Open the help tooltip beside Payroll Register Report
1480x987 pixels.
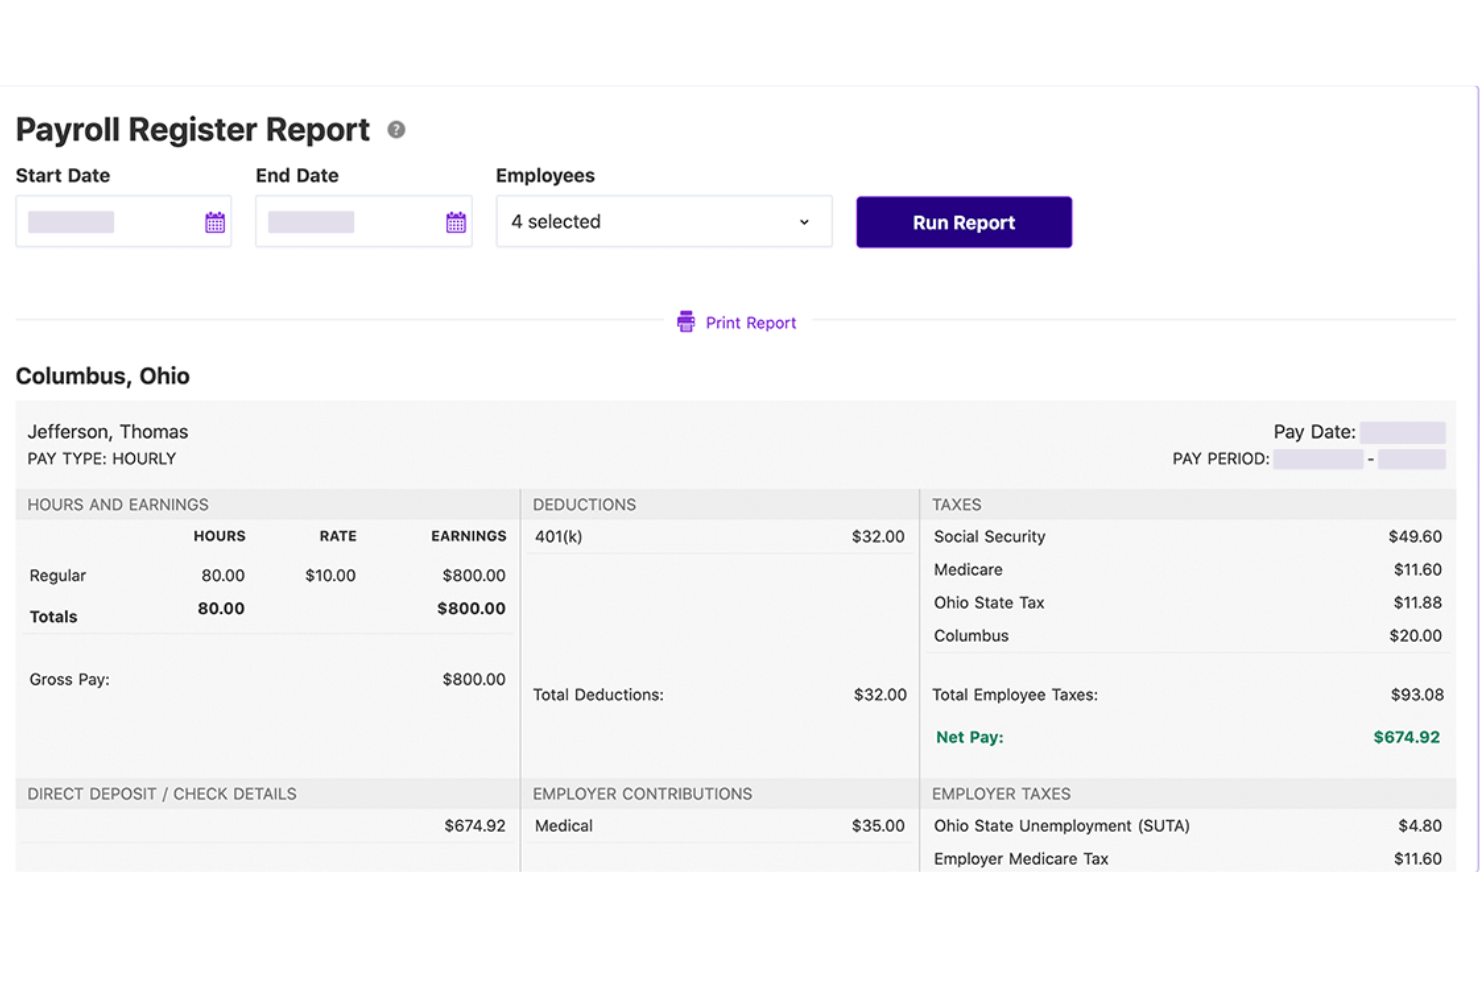click(x=395, y=129)
